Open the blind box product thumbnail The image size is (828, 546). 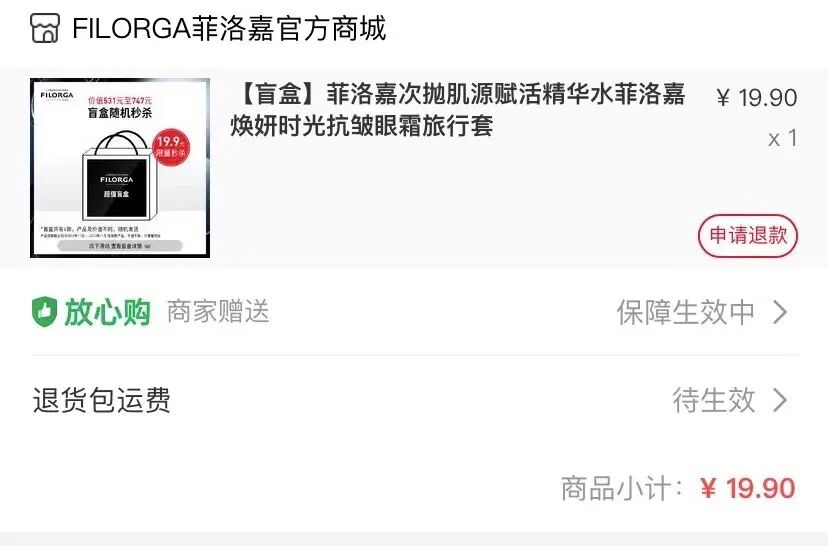[x=120, y=168]
